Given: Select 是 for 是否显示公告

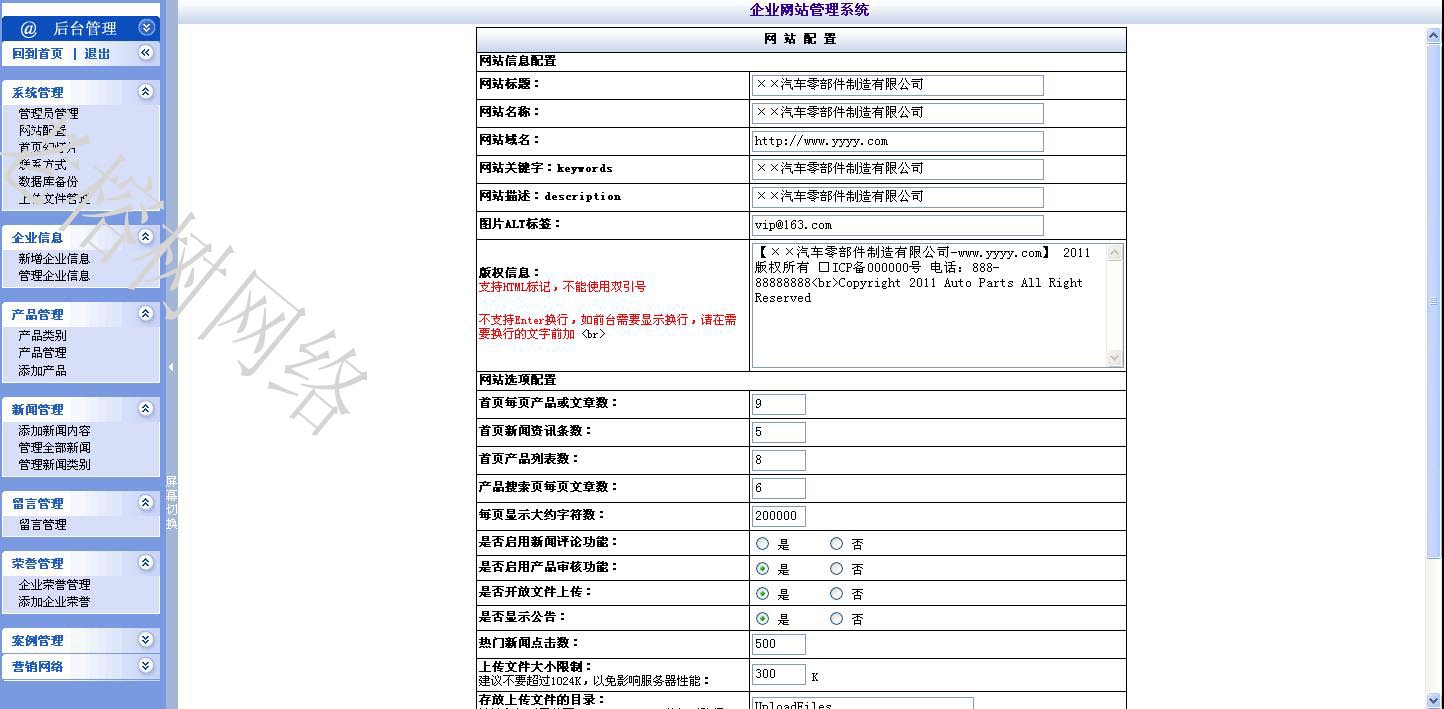Looking at the screenshot, I should click(763, 619).
